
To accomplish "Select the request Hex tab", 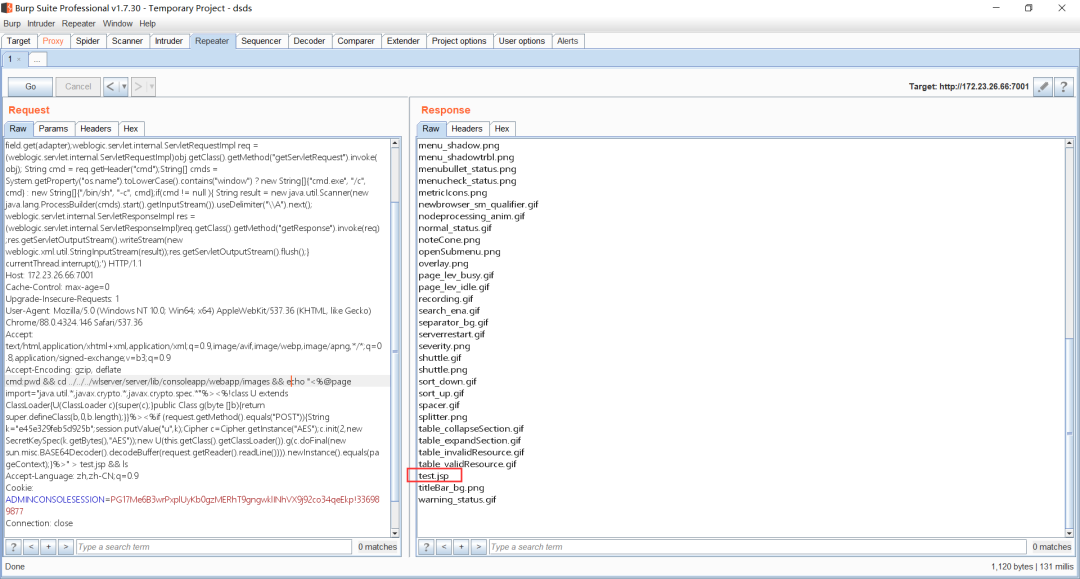I will coord(131,129).
